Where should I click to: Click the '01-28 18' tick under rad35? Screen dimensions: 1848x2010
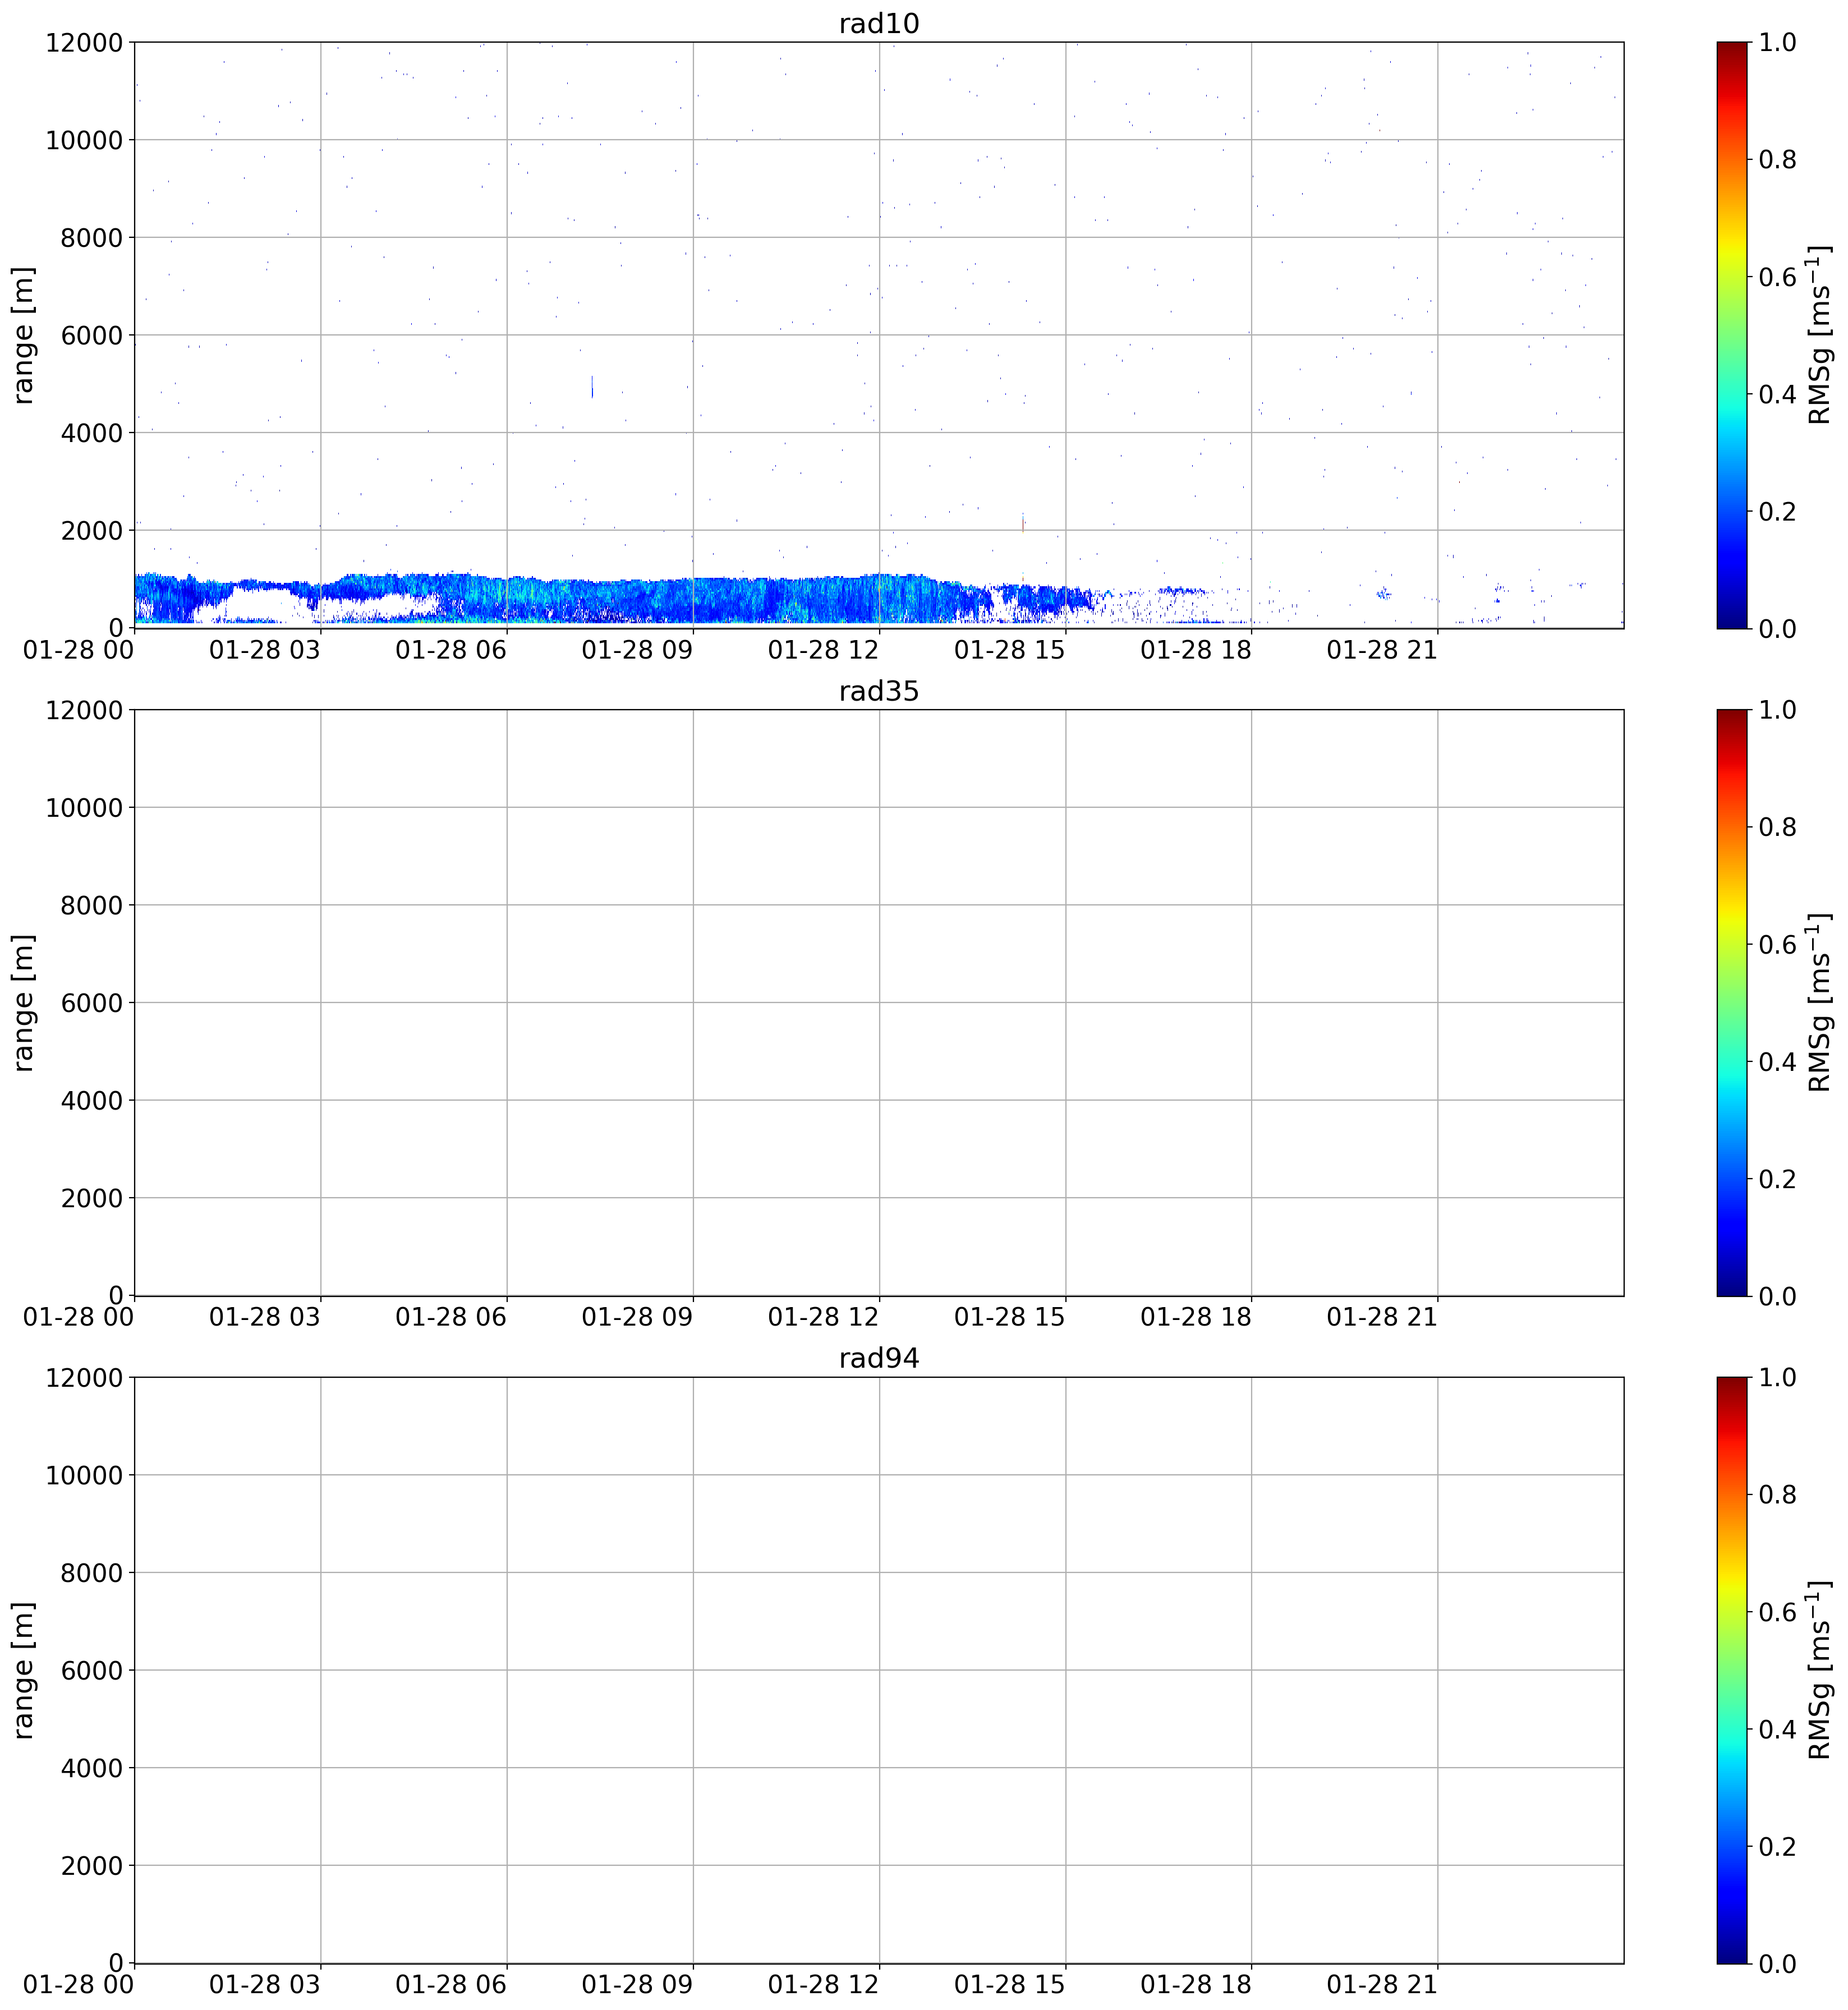pos(1196,1316)
